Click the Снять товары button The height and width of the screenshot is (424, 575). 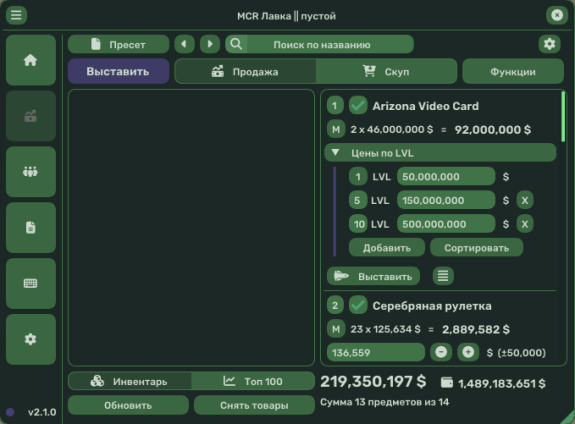click(x=254, y=405)
